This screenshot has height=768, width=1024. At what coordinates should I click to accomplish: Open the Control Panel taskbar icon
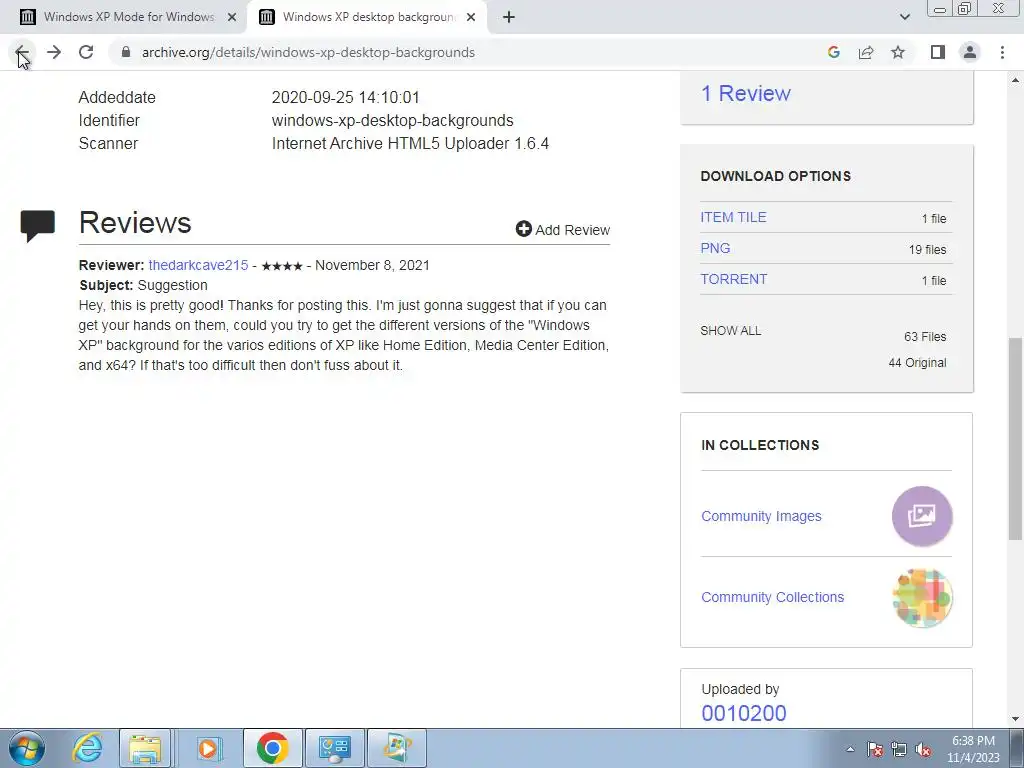point(335,748)
